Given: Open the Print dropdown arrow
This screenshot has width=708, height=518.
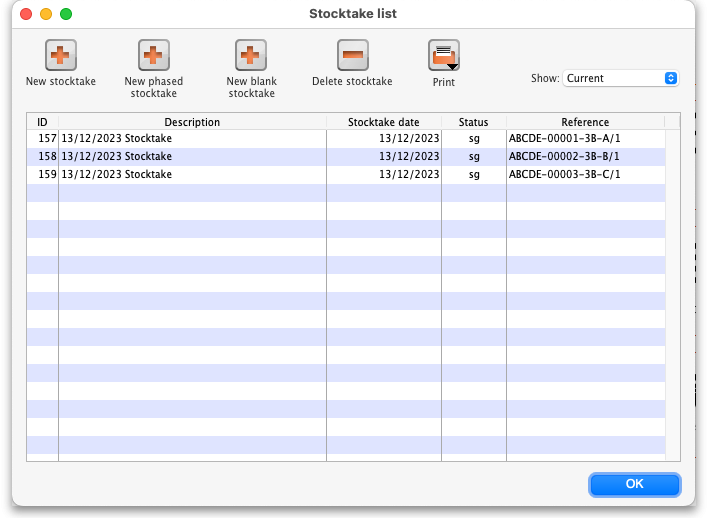Looking at the screenshot, I should pyautogui.click(x=453, y=66).
